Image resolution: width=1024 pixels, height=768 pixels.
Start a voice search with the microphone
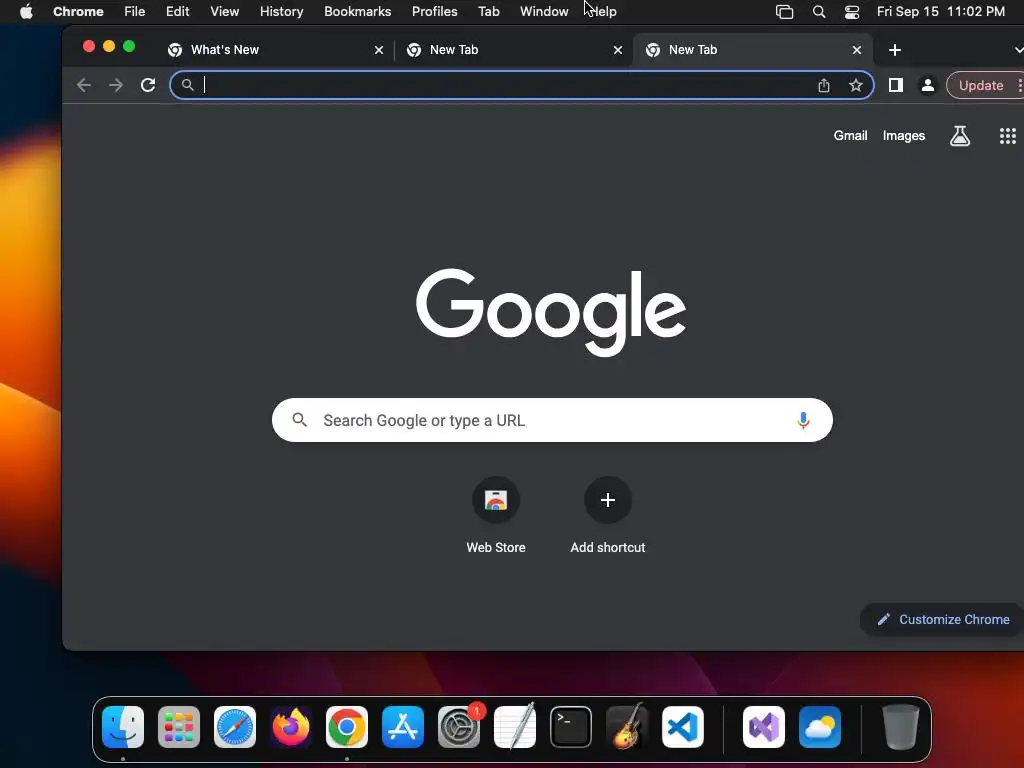[803, 420]
